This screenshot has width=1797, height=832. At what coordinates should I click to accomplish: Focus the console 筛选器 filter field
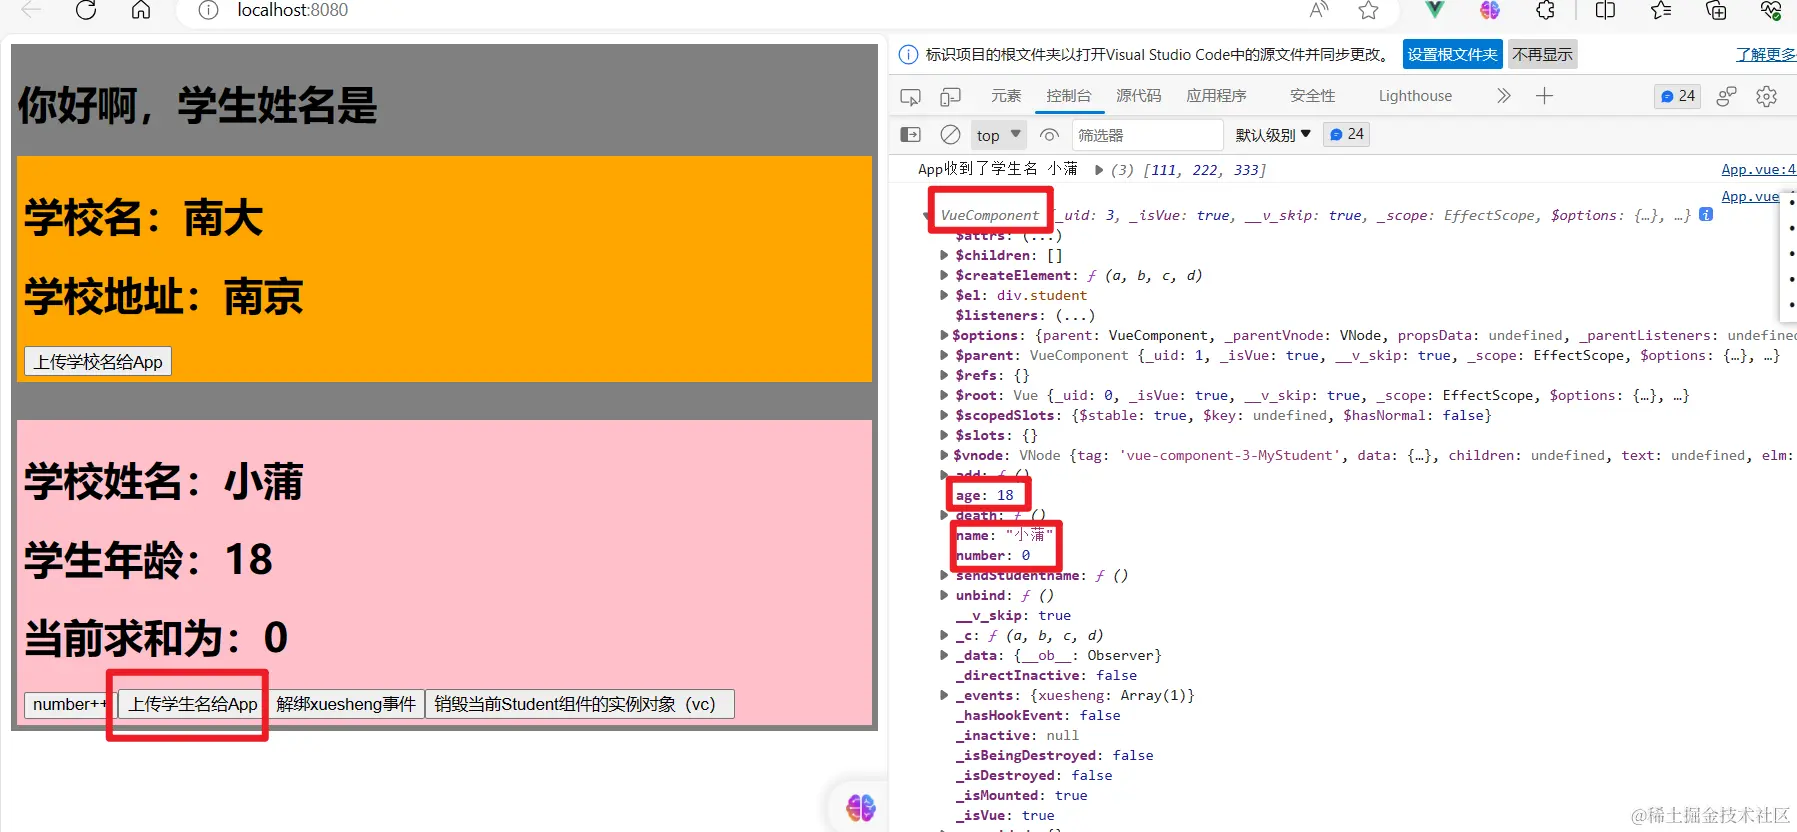[x=1148, y=135]
